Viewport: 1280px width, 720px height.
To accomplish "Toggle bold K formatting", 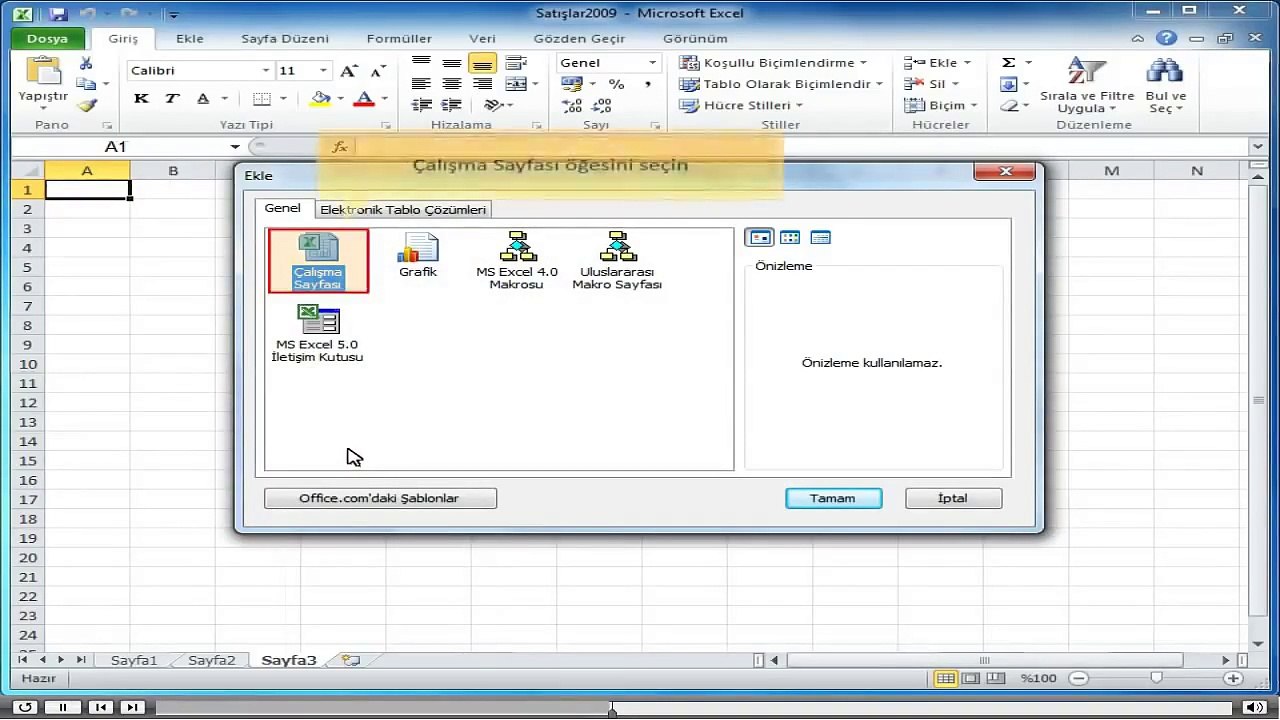I will [x=141, y=98].
